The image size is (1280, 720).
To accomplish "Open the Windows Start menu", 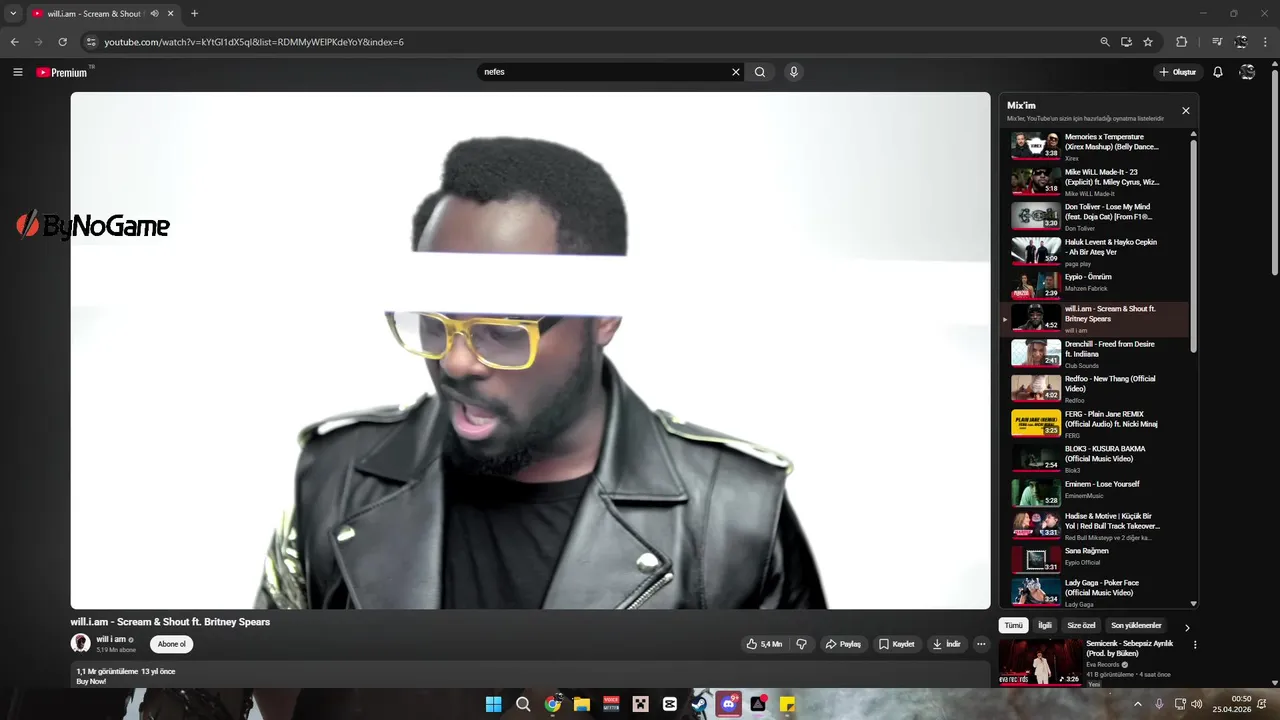I will tap(493, 704).
